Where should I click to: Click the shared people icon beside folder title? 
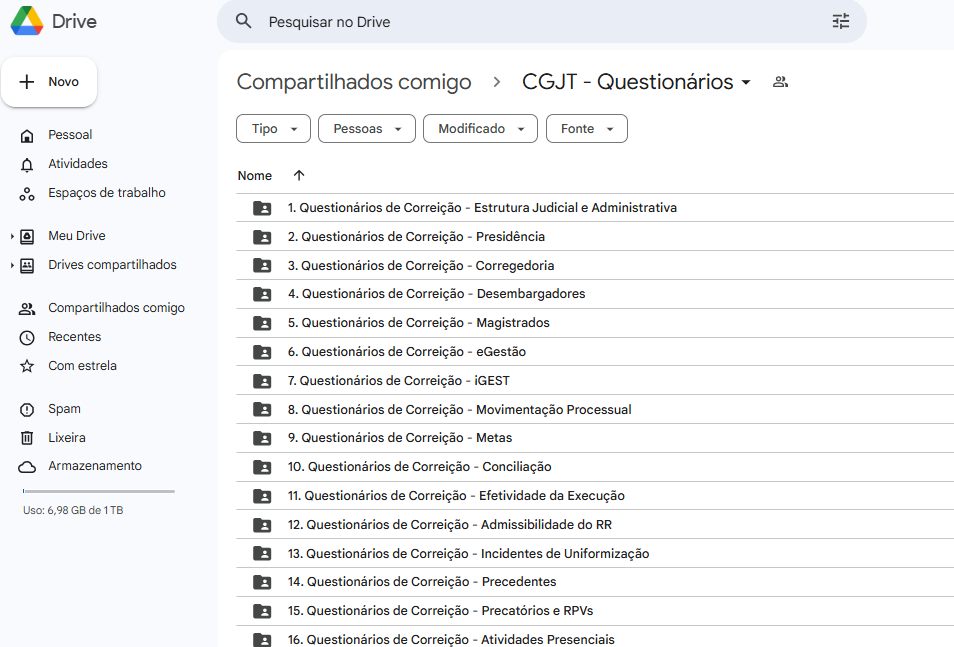781,82
